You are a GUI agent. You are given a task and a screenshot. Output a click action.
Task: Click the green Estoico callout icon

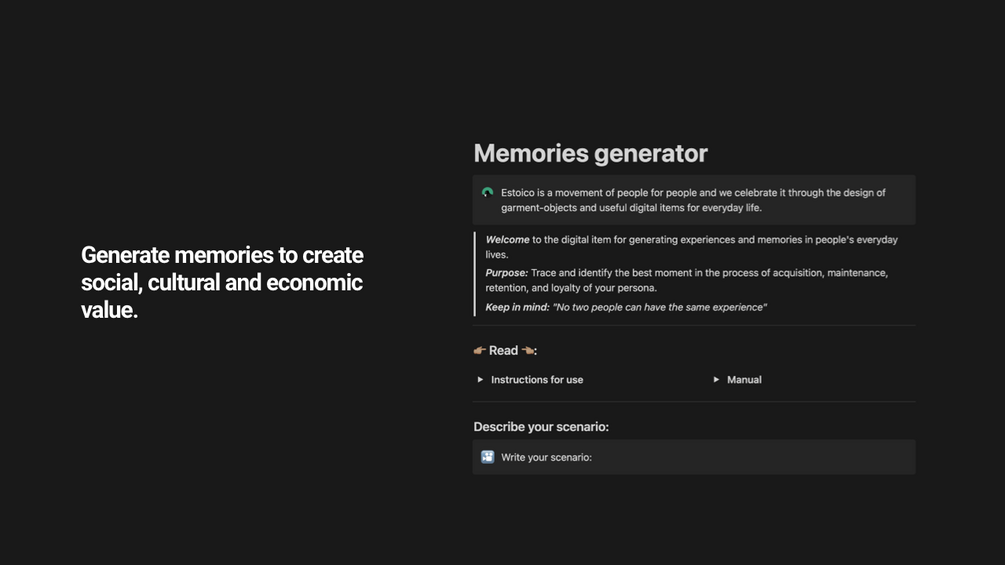tap(487, 192)
